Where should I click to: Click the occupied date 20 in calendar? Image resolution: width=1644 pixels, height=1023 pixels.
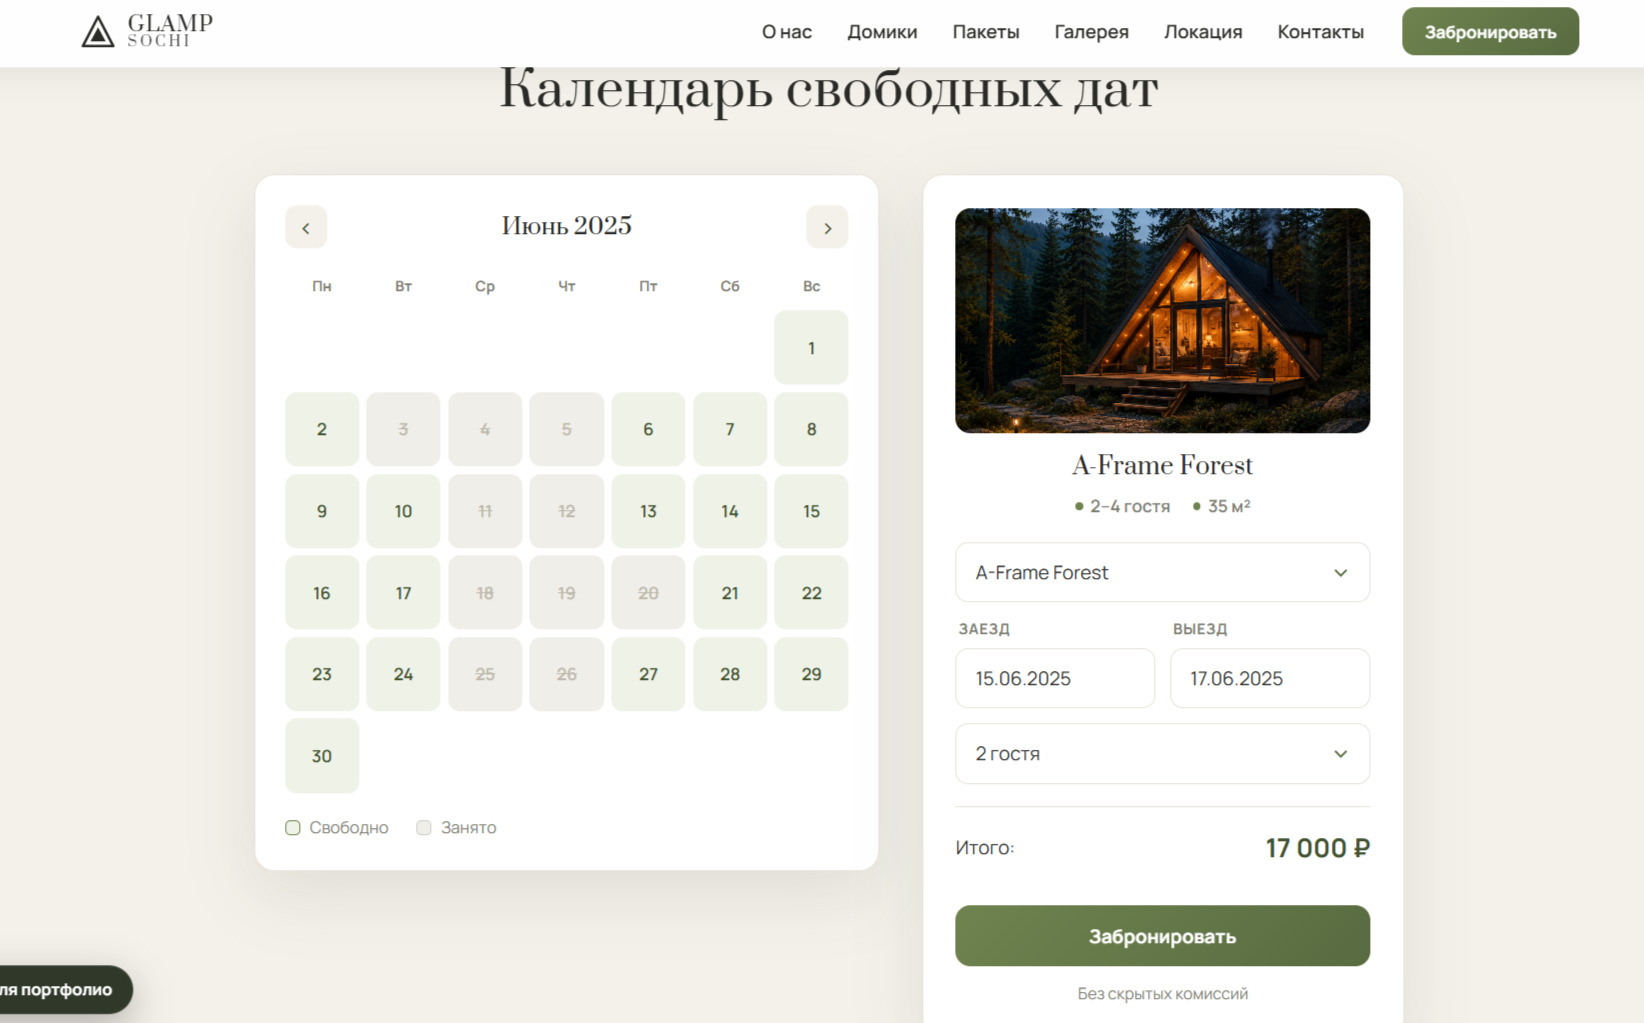[x=648, y=593]
